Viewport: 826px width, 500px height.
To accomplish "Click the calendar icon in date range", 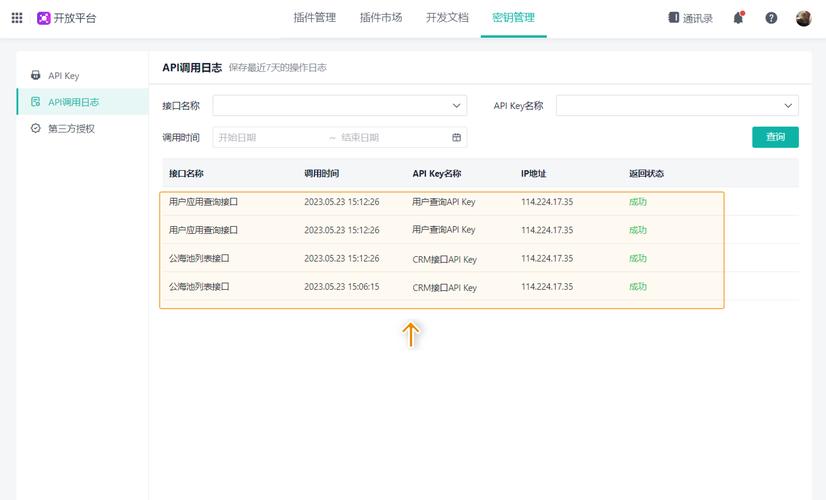I will [457, 138].
